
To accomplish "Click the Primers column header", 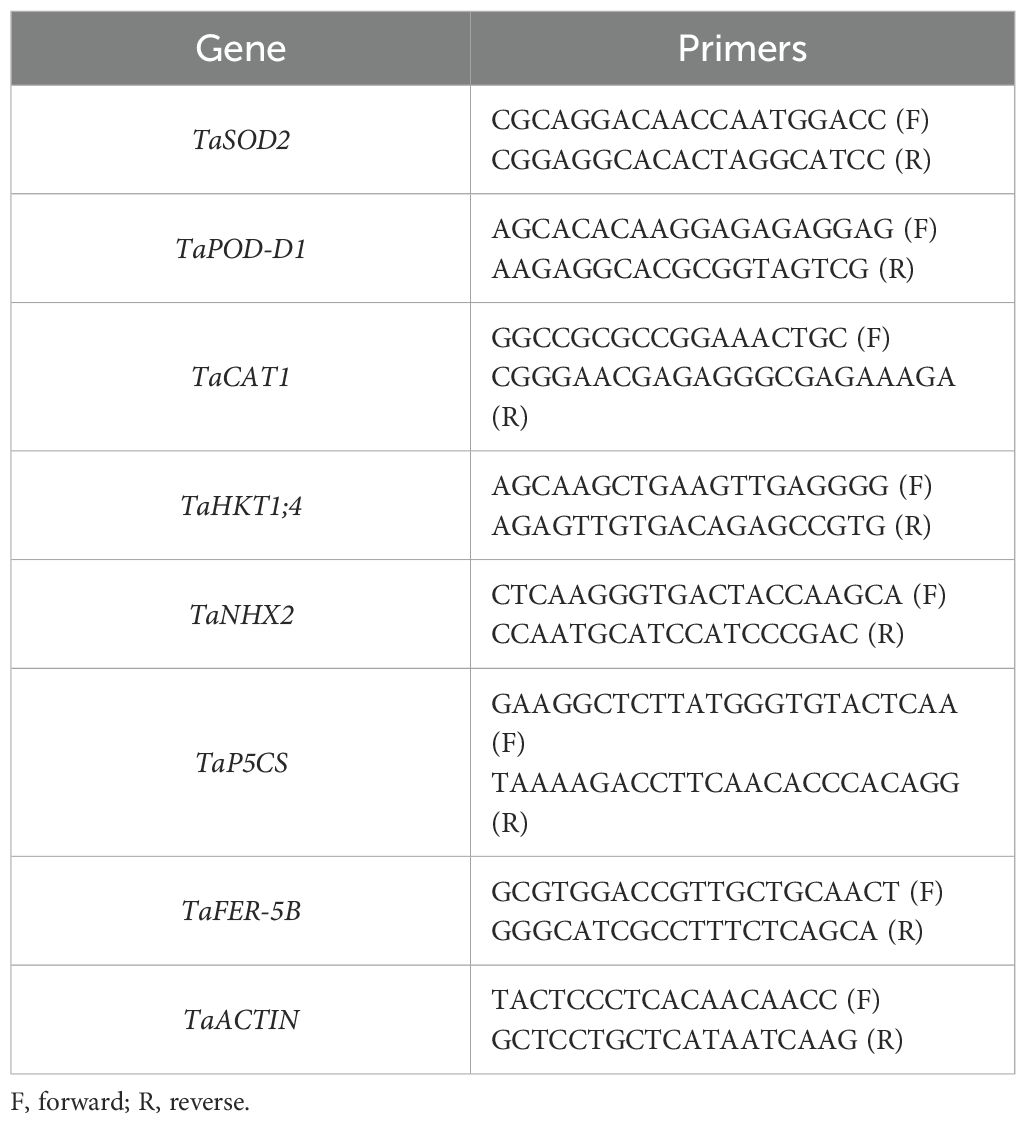I will (742, 49).
